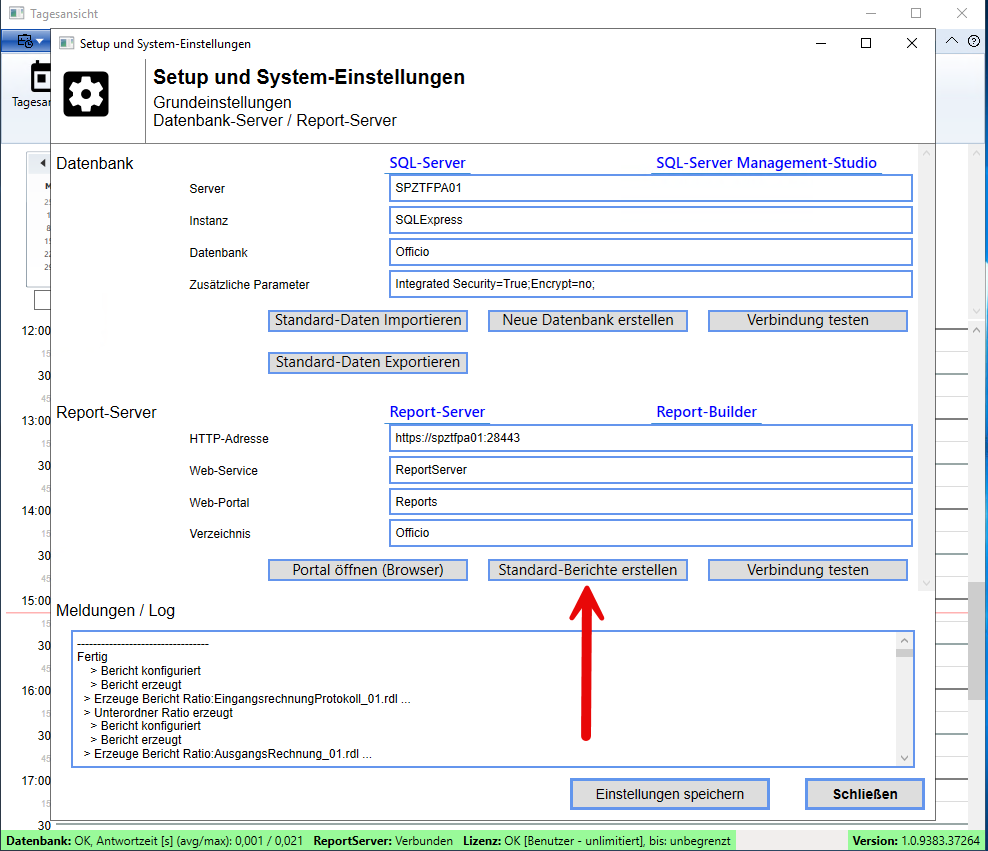Save settings with Einstellungen speichern
The height and width of the screenshot is (851, 988).
(670, 794)
